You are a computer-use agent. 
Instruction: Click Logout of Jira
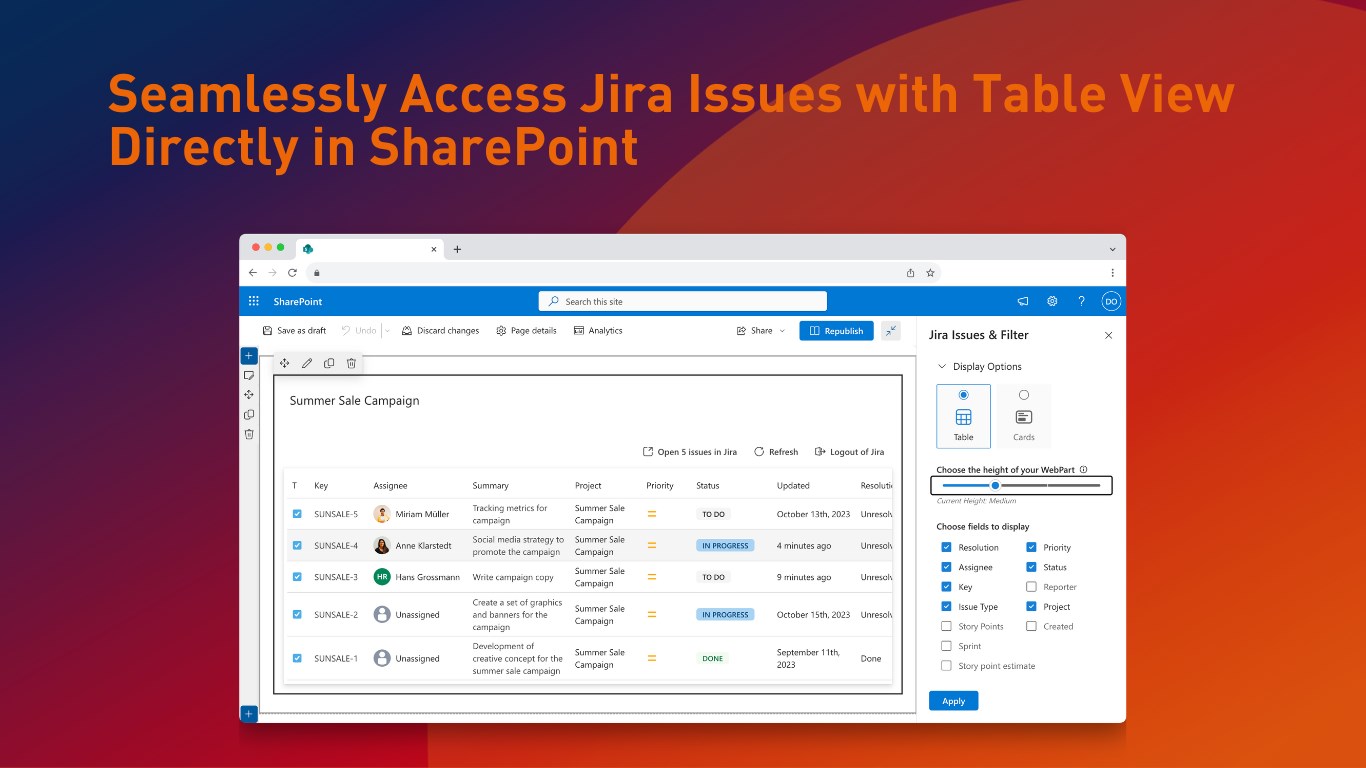point(849,452)
